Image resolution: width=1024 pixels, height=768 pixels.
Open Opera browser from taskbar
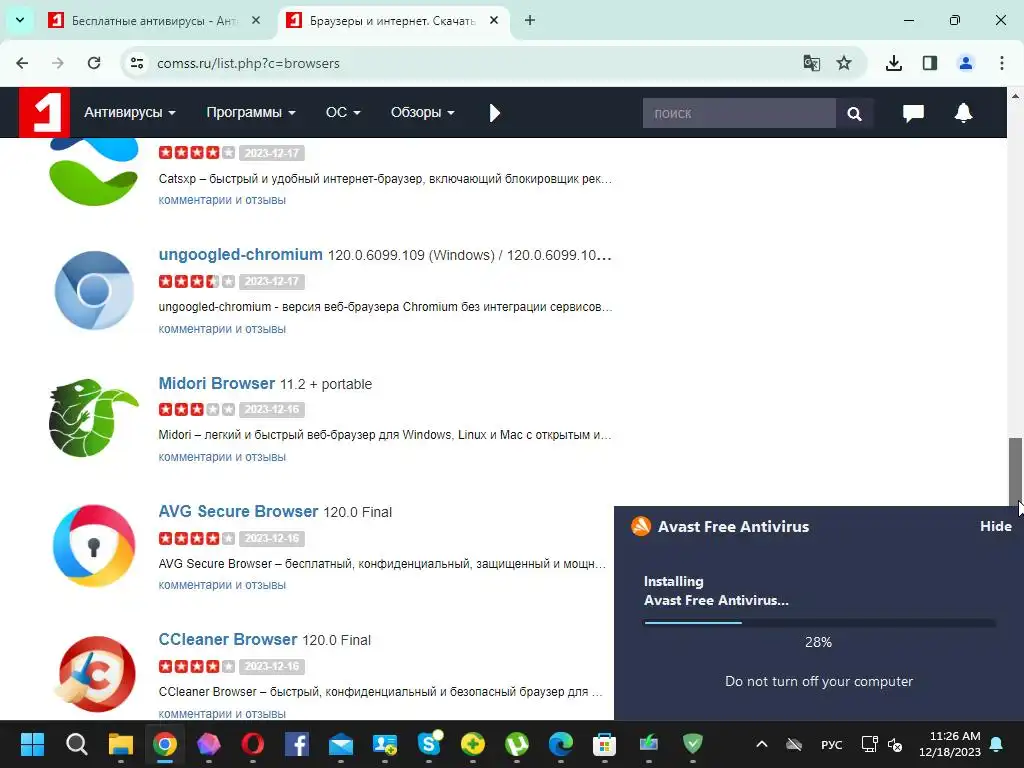pos(253,744)
